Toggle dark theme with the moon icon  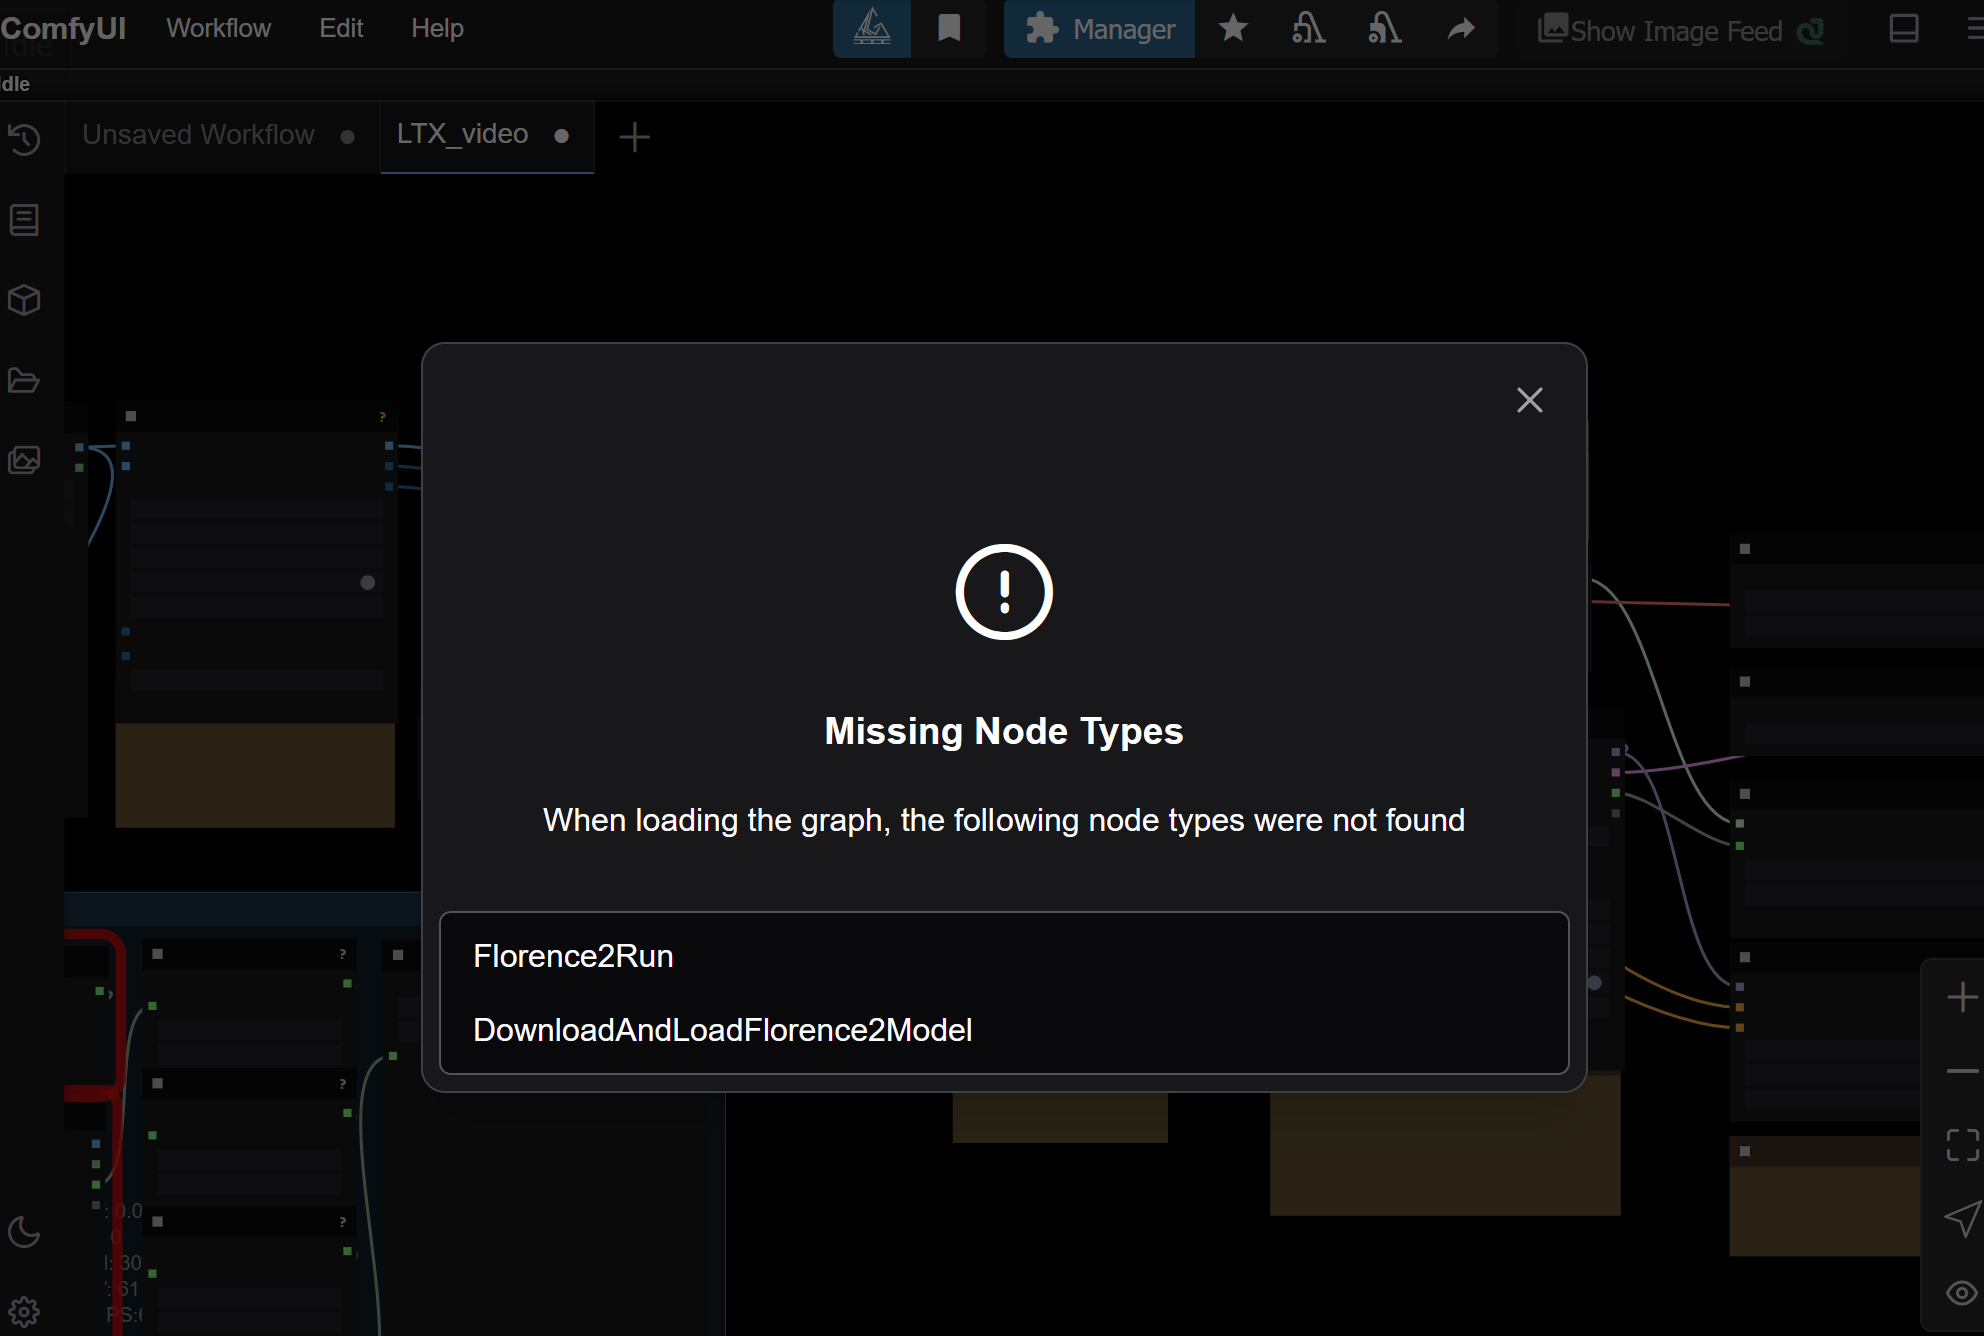[22, 1232]
